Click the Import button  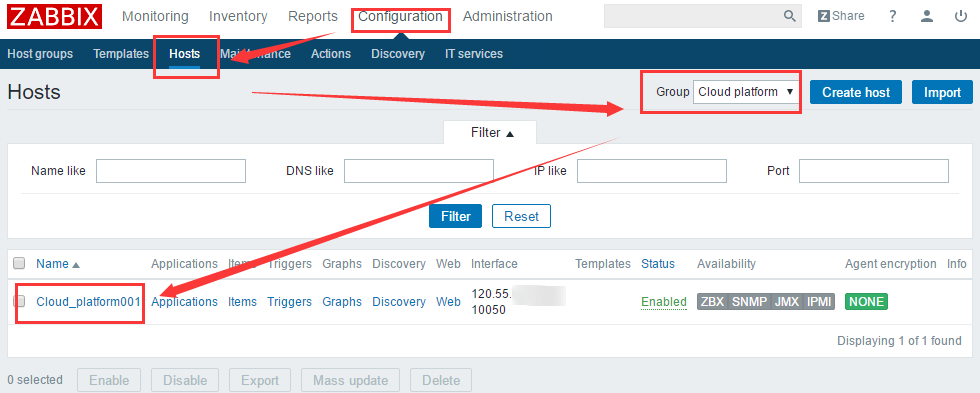pos(942,92)
